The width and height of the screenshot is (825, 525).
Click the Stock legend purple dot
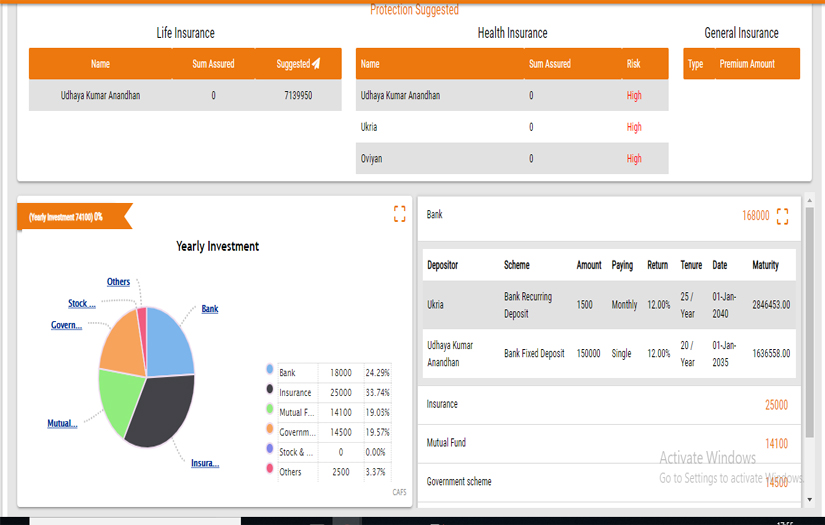270,448
